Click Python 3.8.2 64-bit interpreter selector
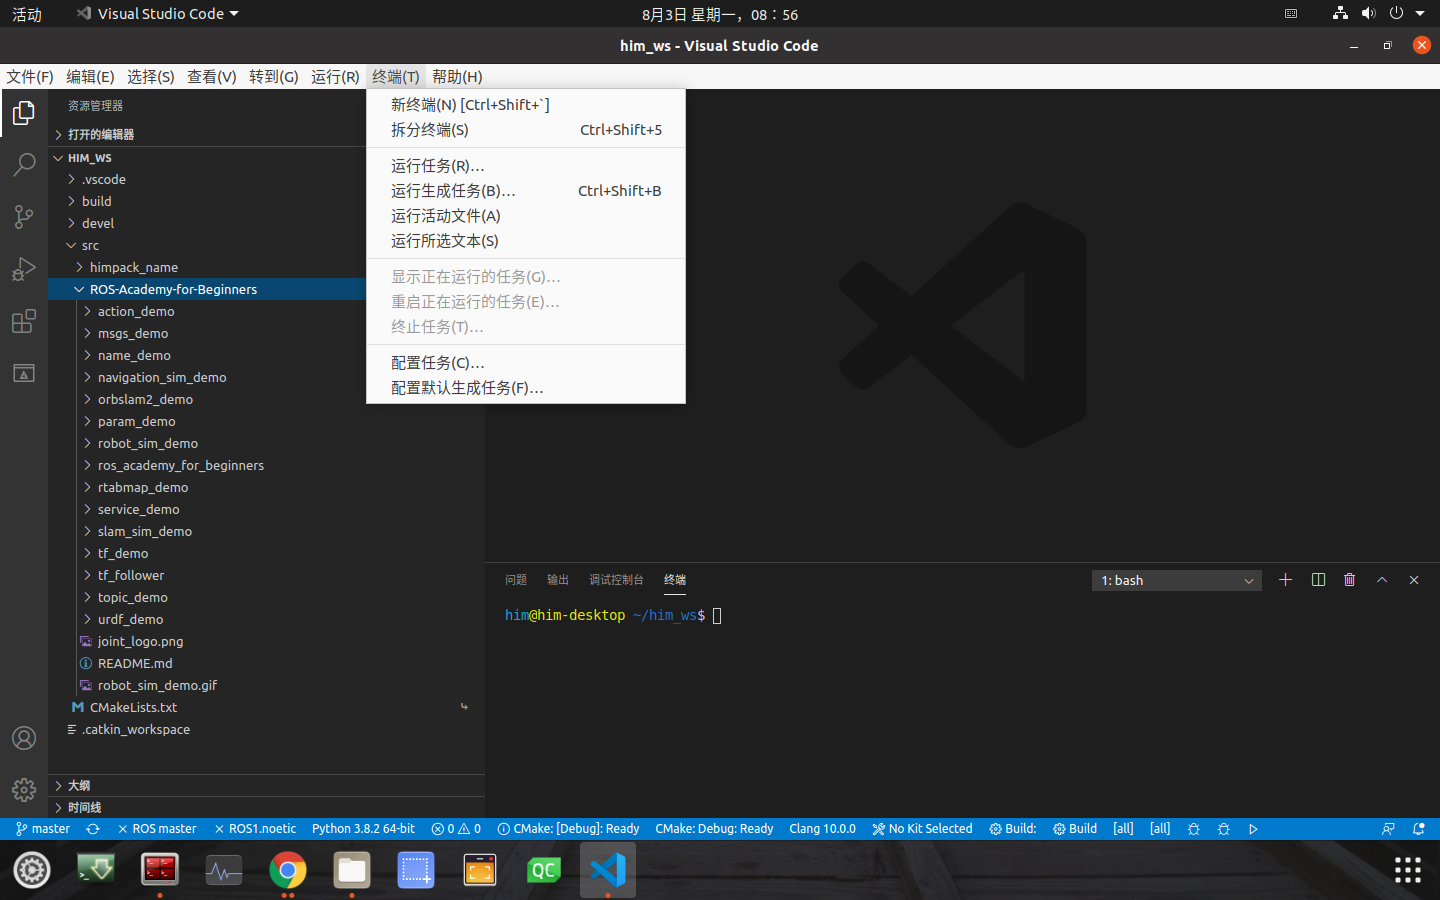The height and width of the screenshot is (900, 1440). [363, 829]
